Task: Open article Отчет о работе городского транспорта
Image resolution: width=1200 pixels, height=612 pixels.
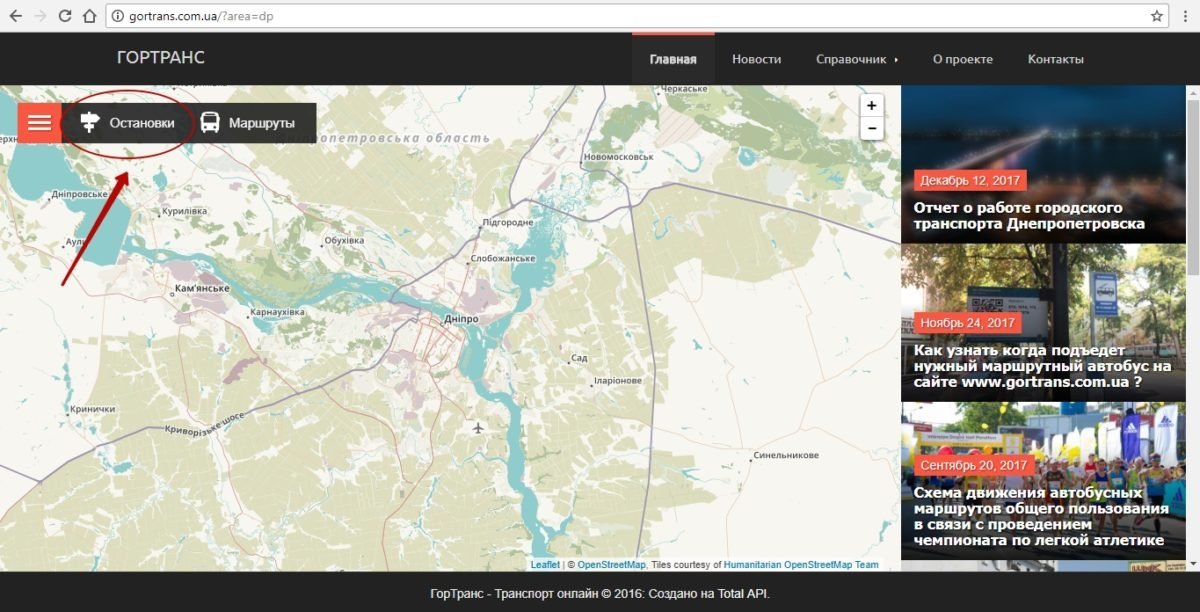Action: click(x=1028, y=216)
